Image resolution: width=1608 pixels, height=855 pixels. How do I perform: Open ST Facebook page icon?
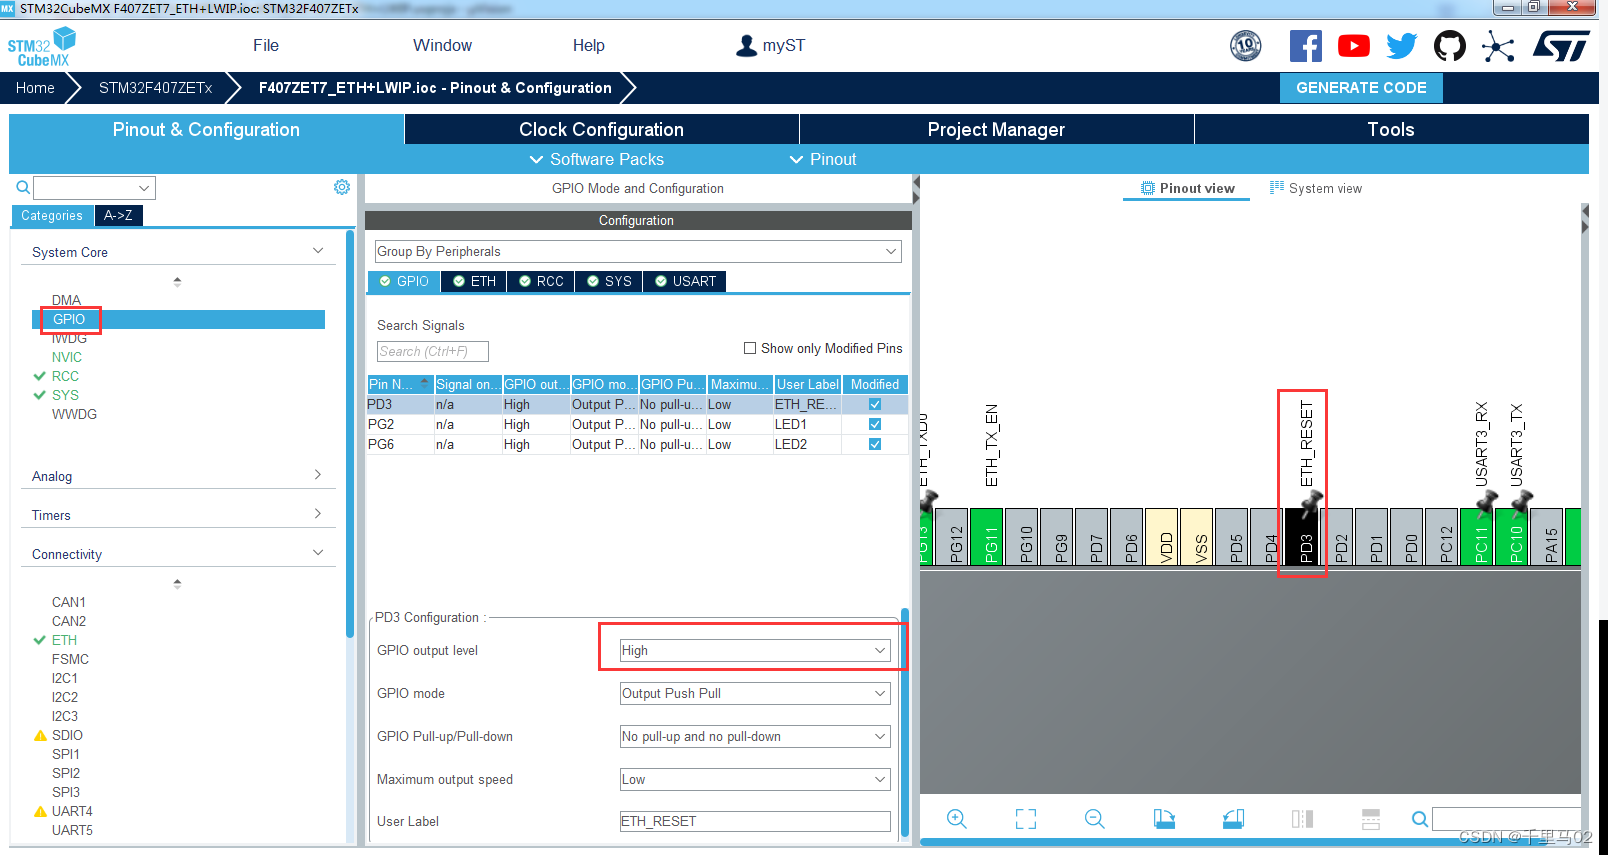(1306, 46)
